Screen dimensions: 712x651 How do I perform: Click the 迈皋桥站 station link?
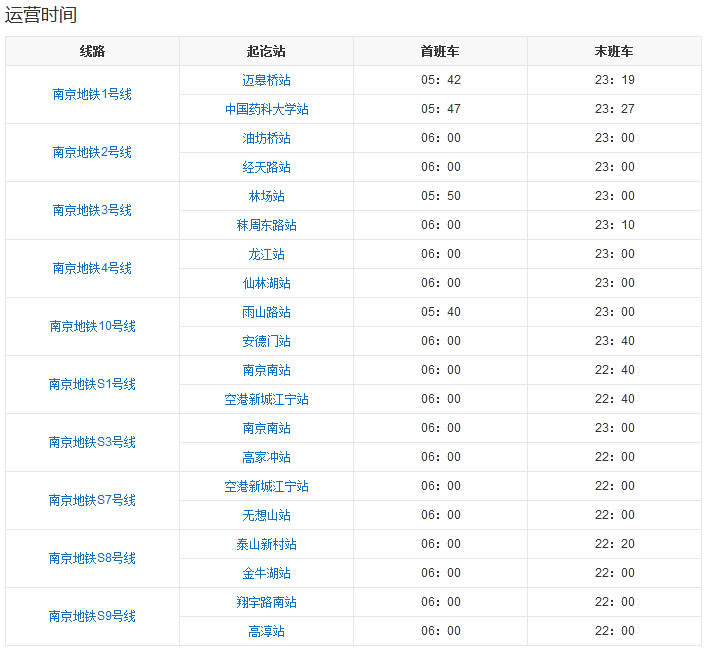(x=266, y=80)
